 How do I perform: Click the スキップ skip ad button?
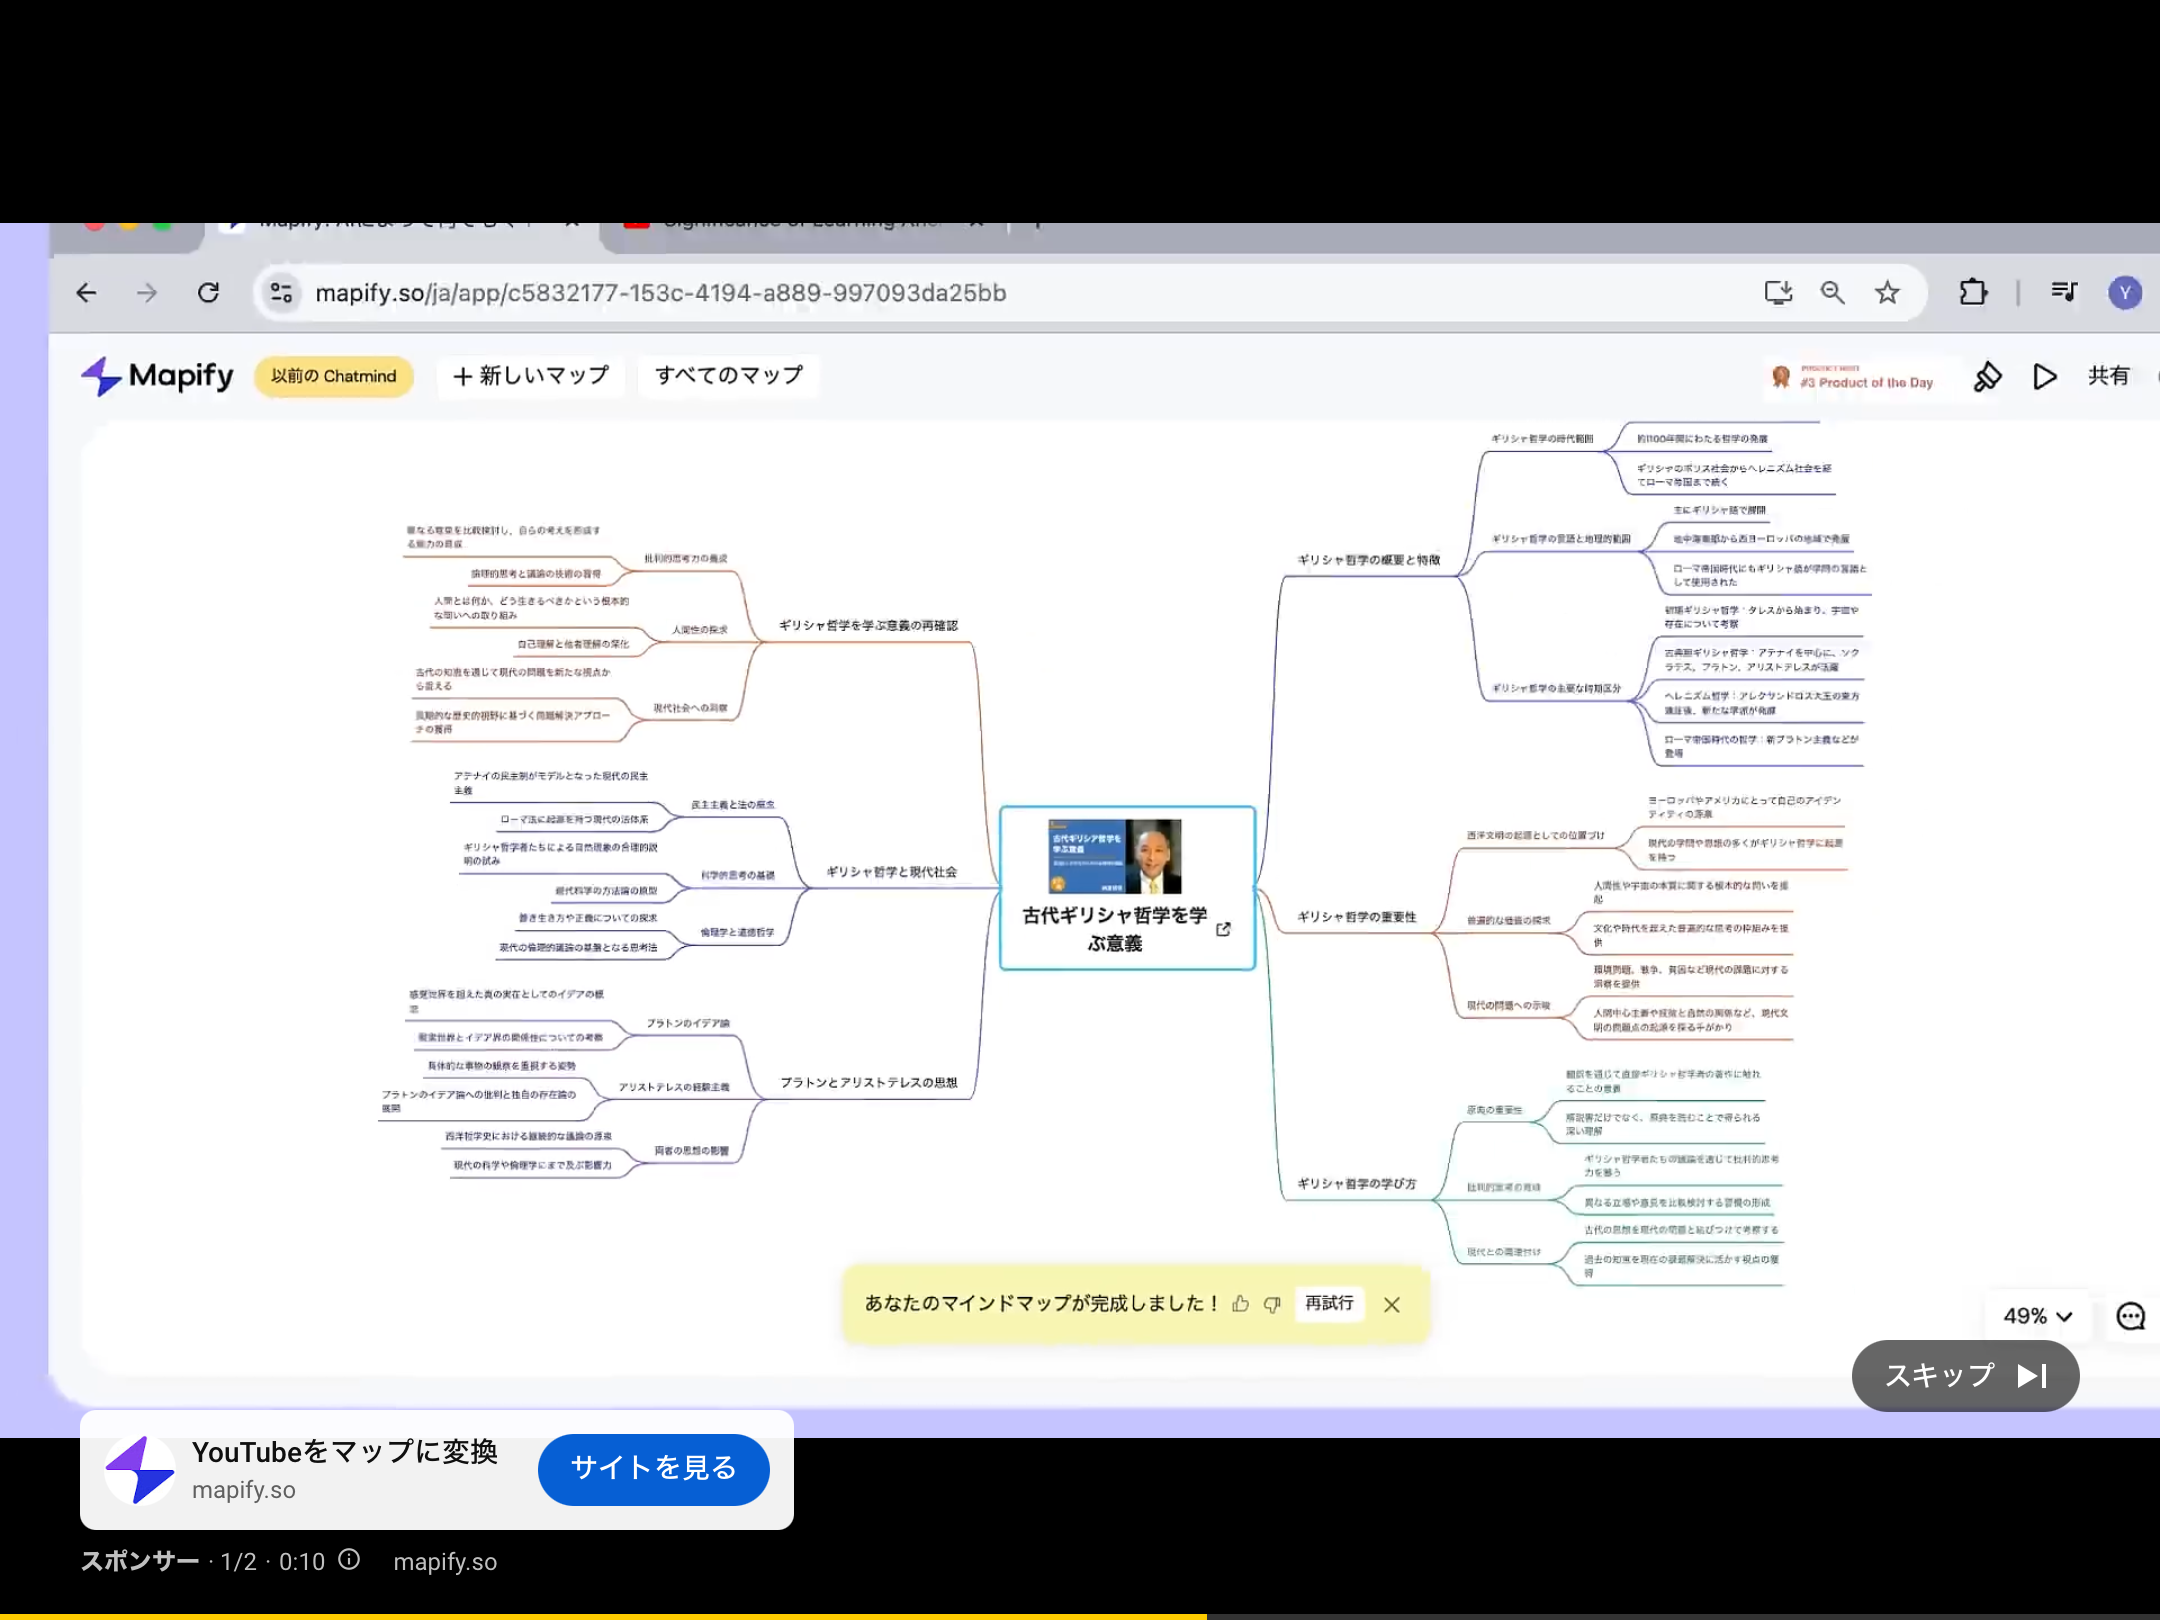coord(1965,1376)
